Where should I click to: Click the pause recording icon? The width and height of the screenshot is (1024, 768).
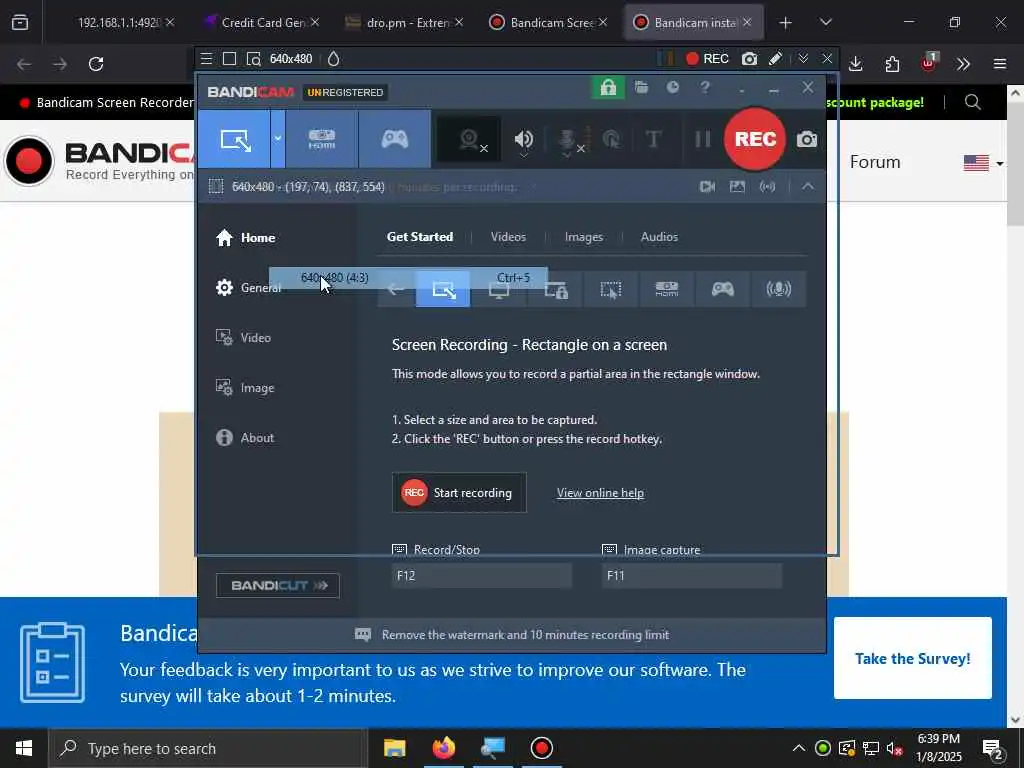pyautogui.click(x=703, y=139)
